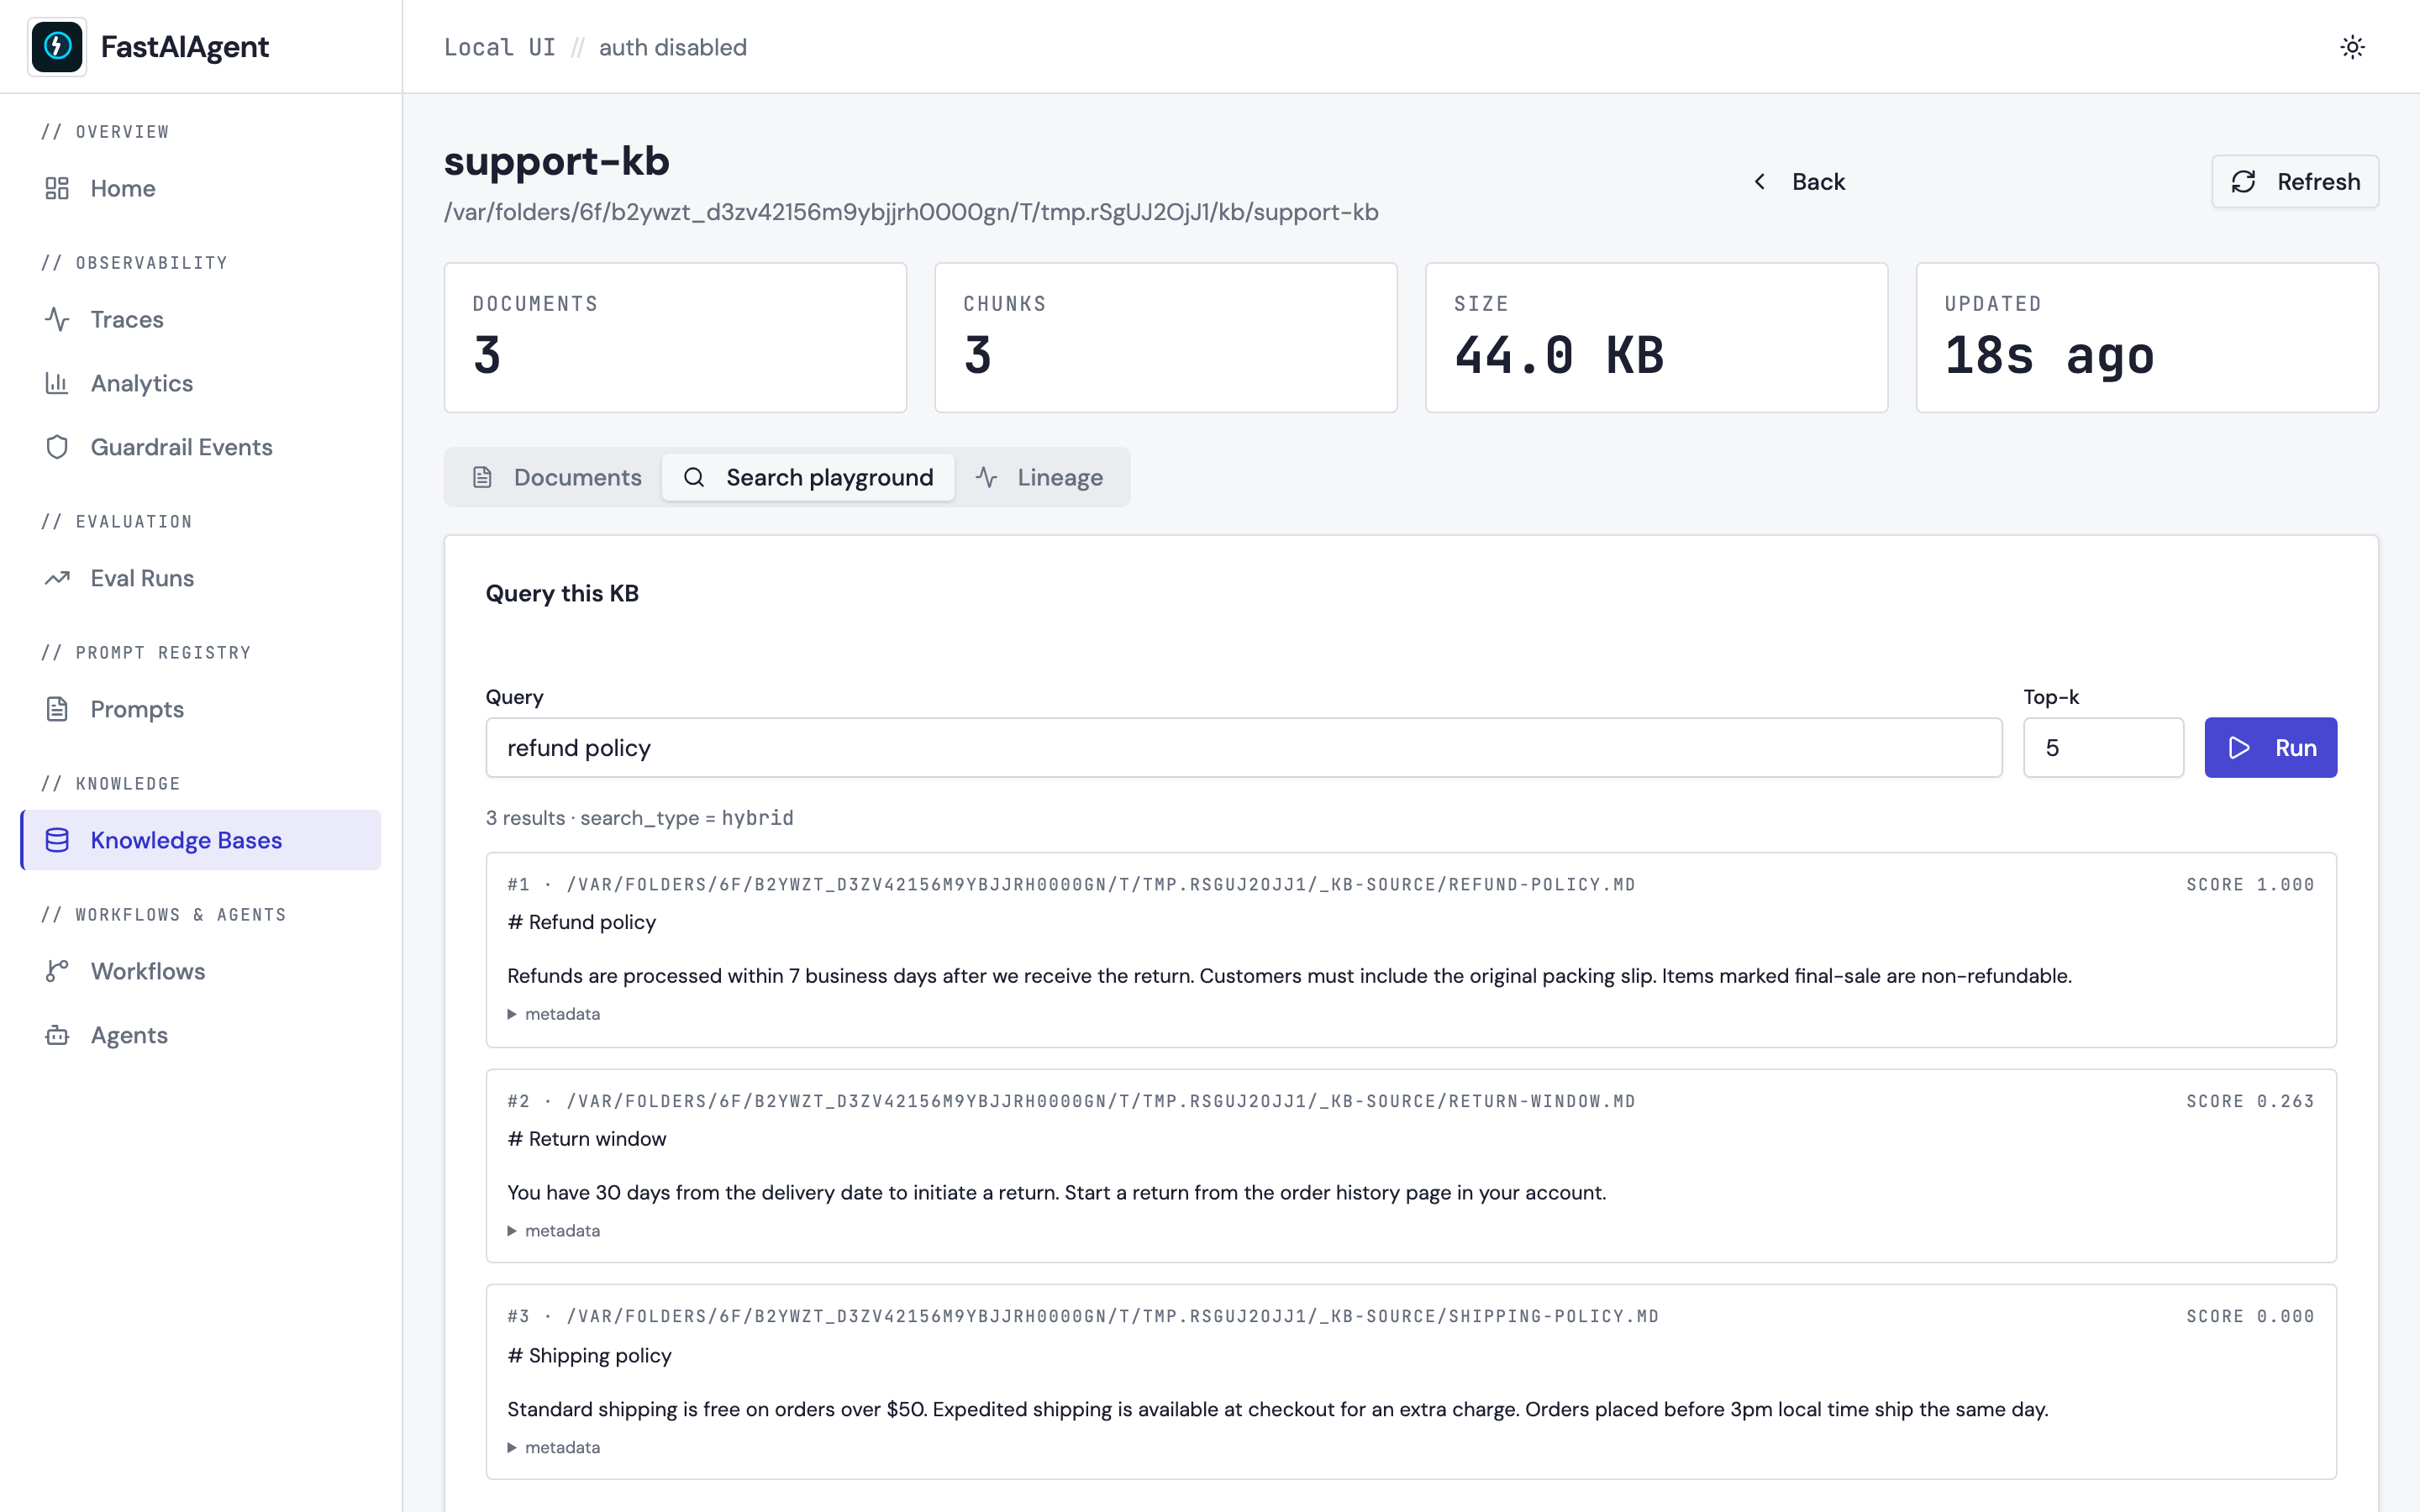The width and height of the screenshot is (2420, 1512).
Task: Click the REFUND-POLICY.MD result path
Action: pos(1100,885)
